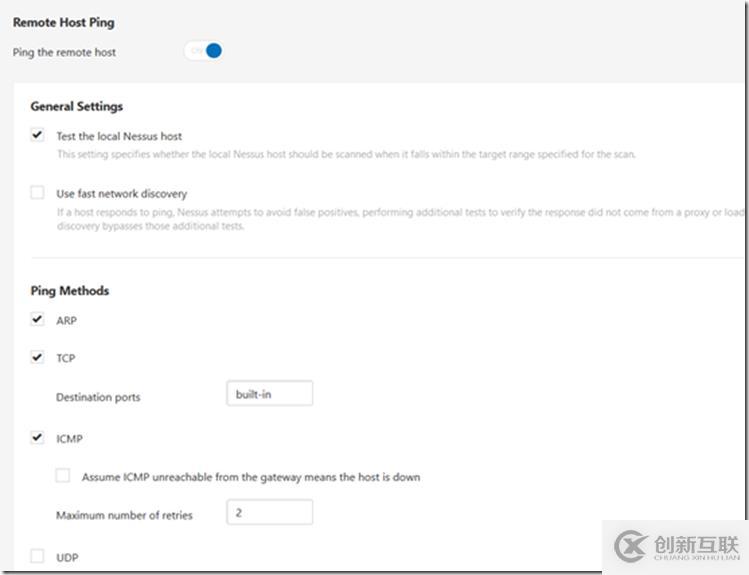Enable the Use fast network discovery checkbox

pyautogui.click(x=37, y=193)
